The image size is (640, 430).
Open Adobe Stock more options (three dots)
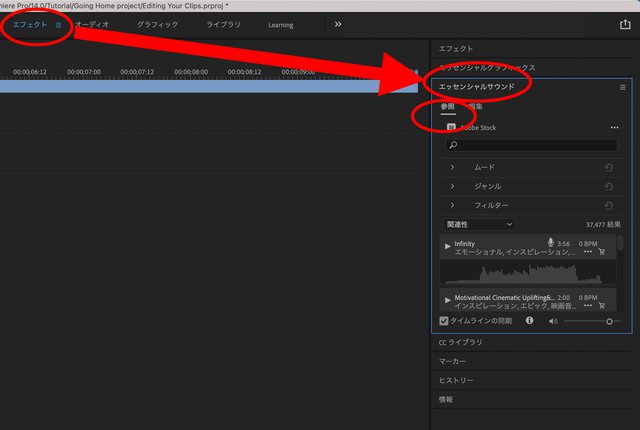614,128
